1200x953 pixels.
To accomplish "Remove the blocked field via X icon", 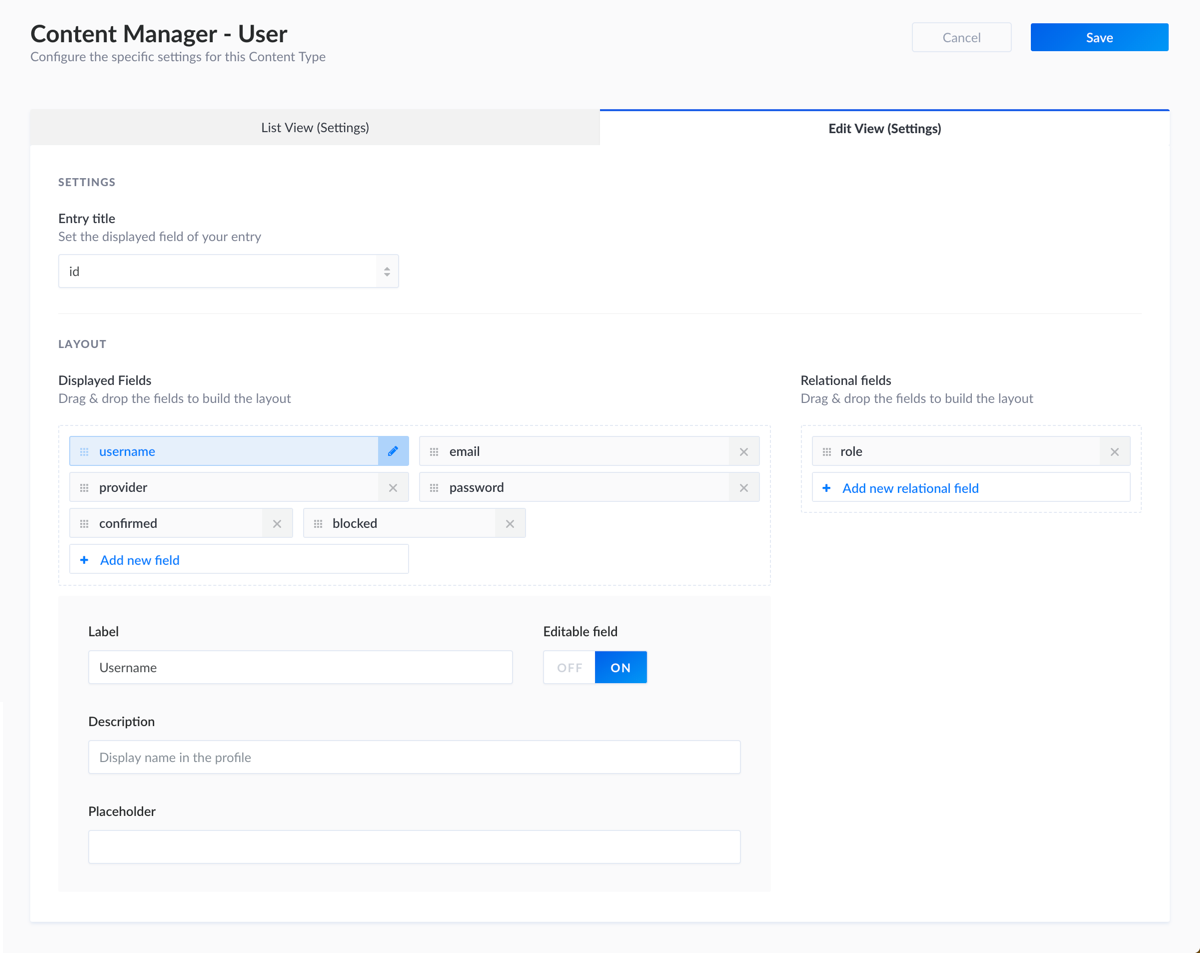I will coord(510,522).
